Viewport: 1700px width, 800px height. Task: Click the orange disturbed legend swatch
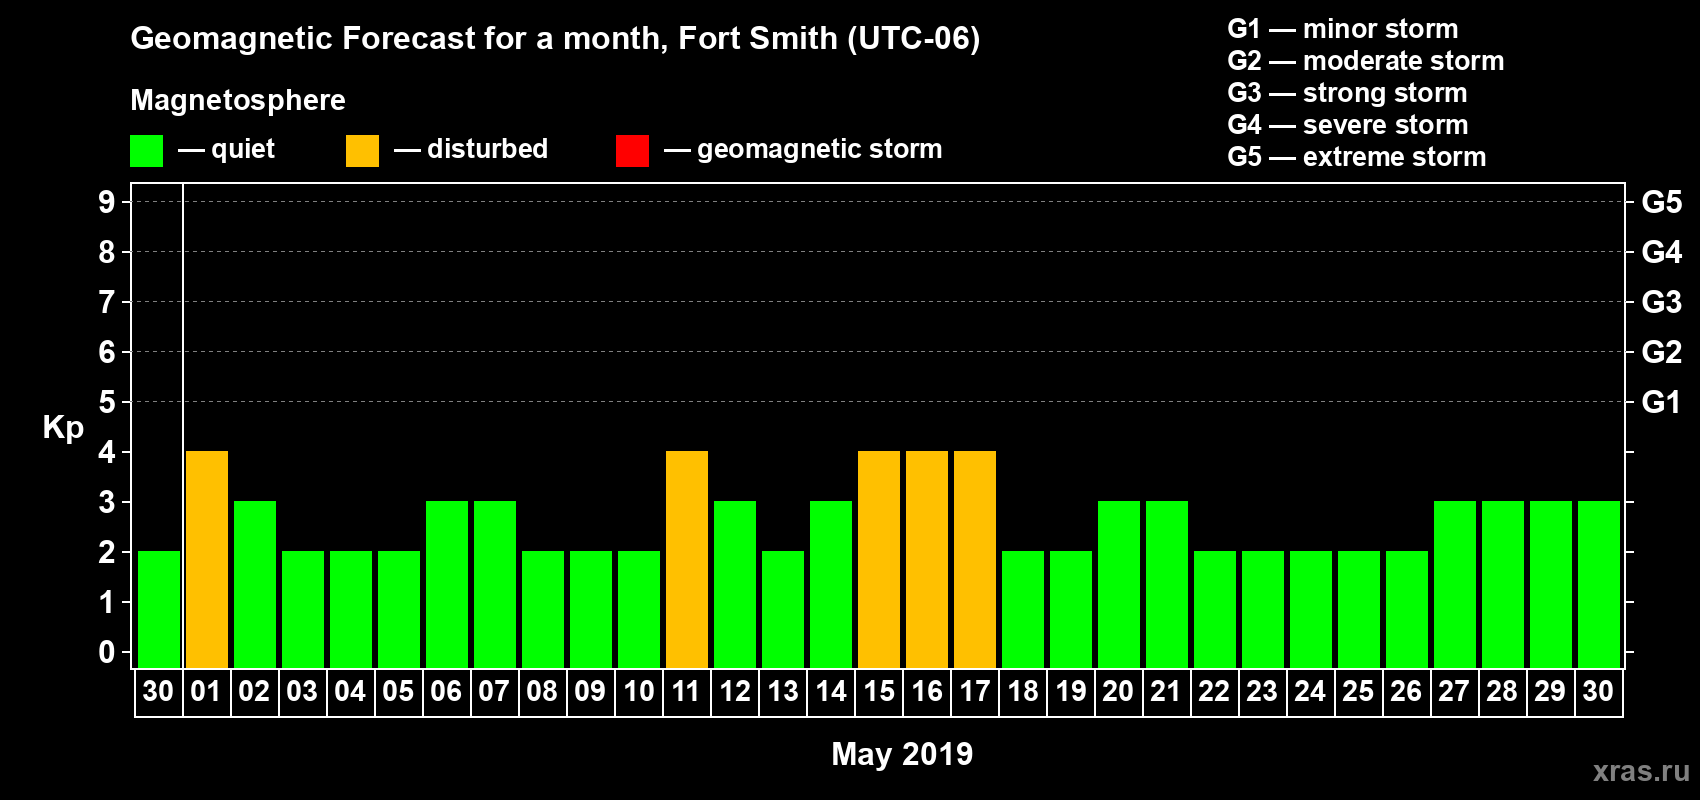click(362, 151)
